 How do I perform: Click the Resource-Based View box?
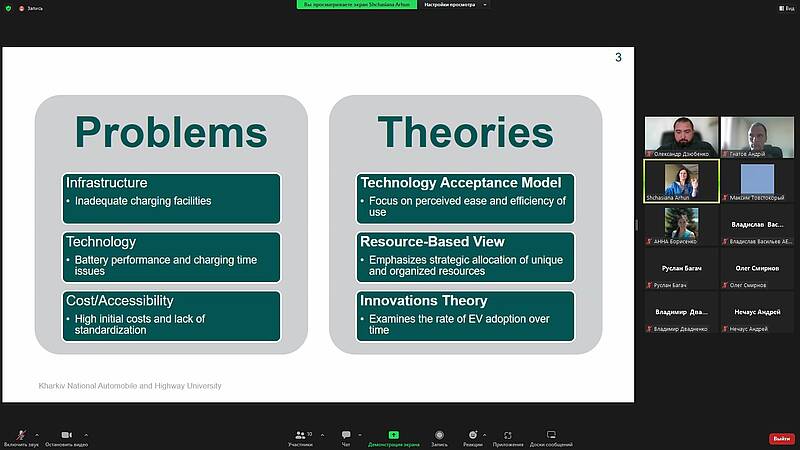(x=465, y=257)
